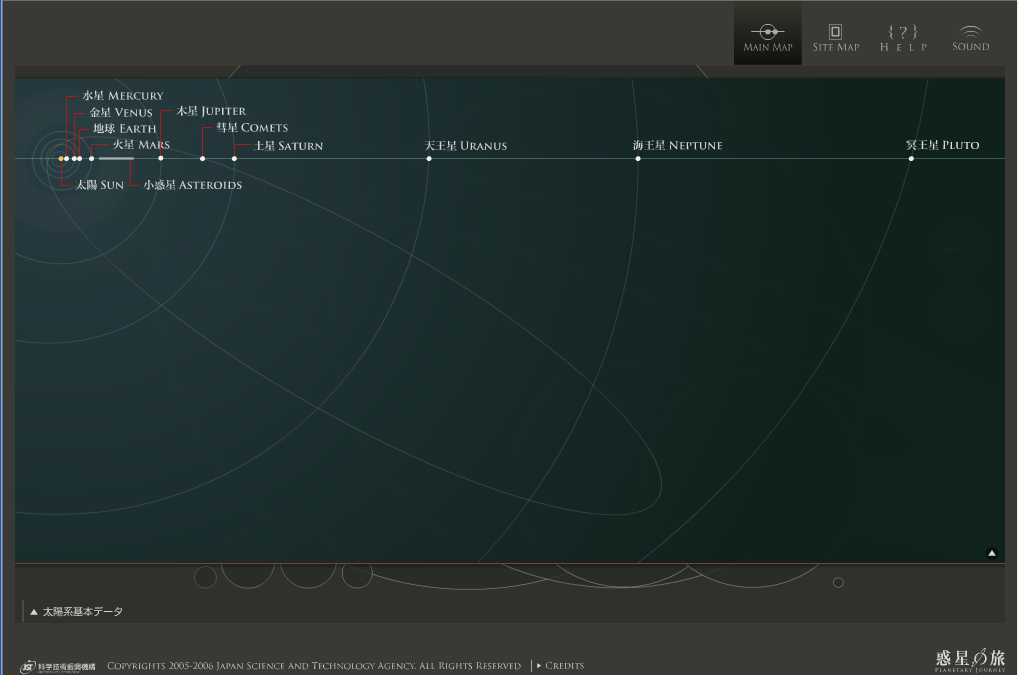Screen dimensions: 1019x675
Task: Select the Jupiter label
Action: tap(211, 111)
